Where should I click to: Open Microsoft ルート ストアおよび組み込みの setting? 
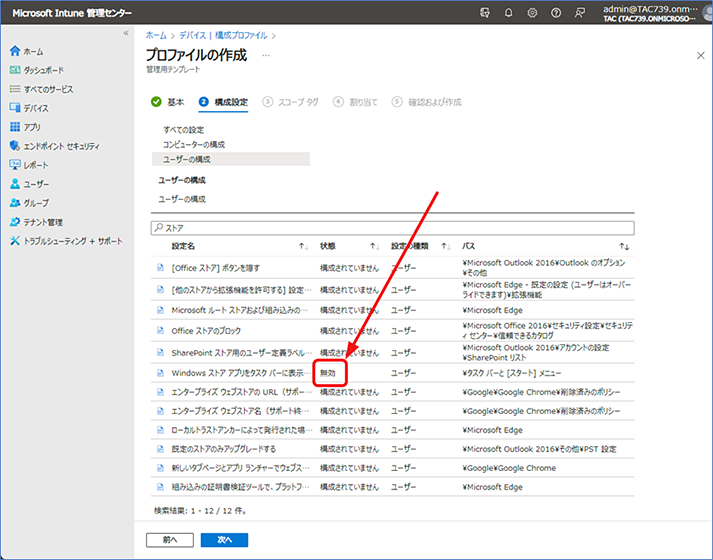click(x=240, y=310)
